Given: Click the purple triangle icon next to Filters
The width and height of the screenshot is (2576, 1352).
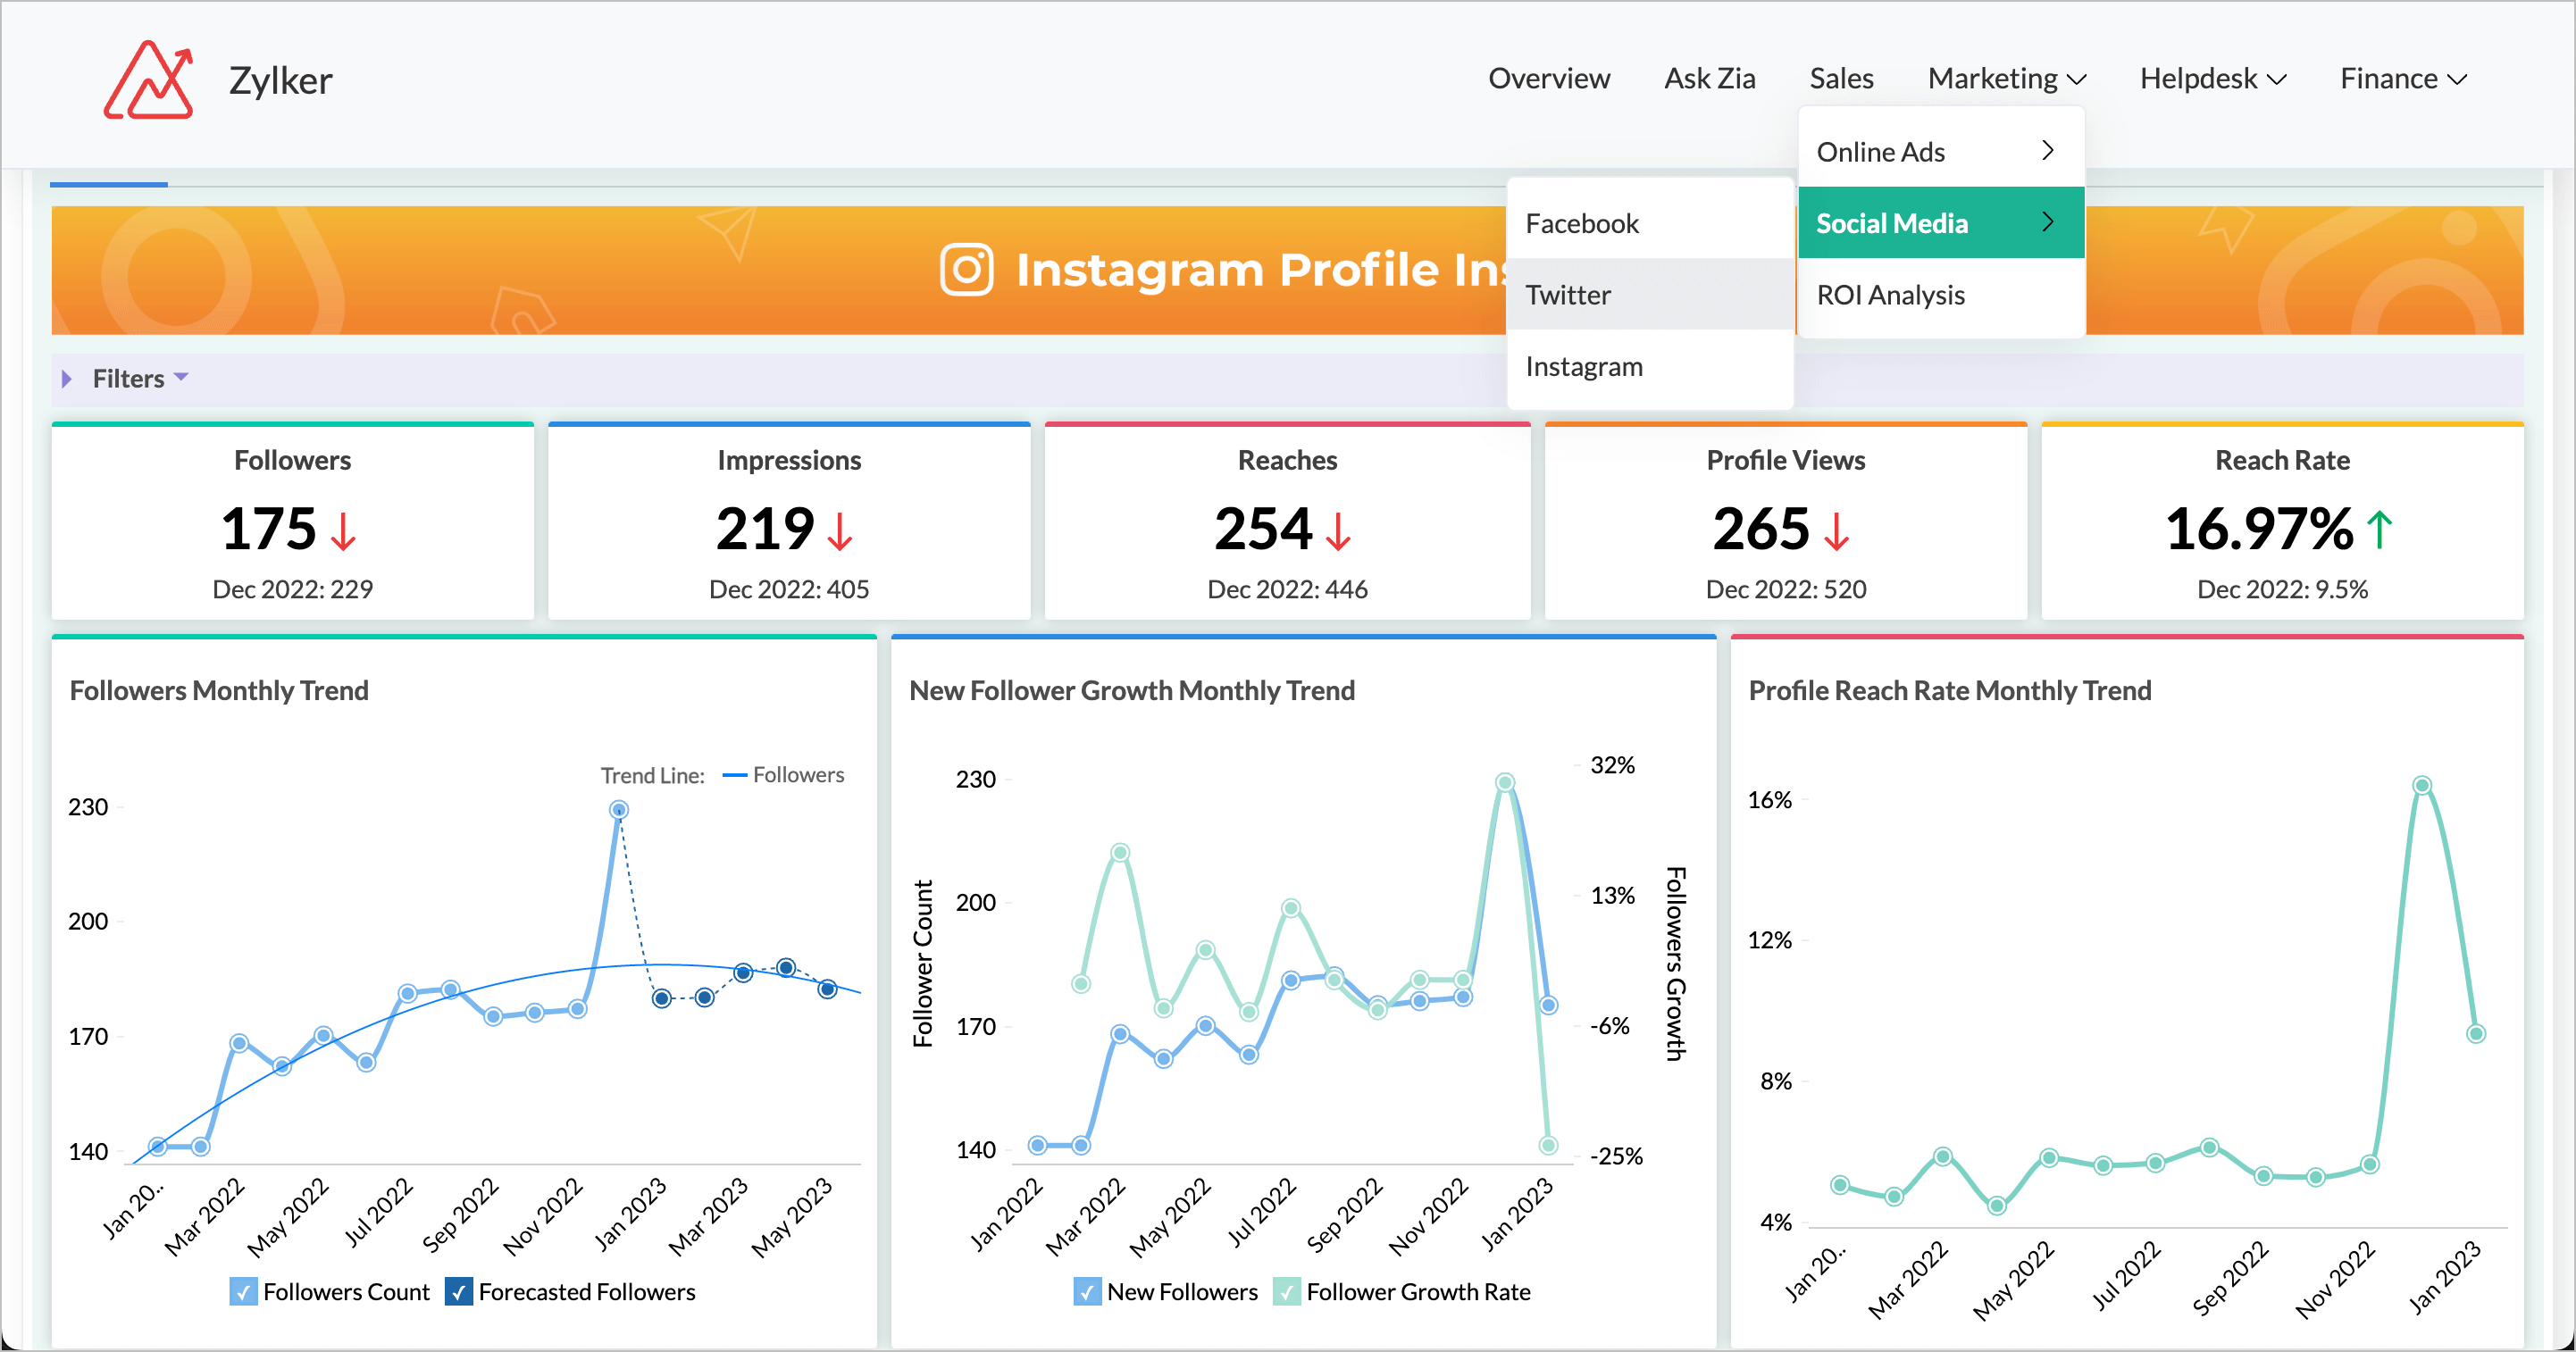Looking at the screenshot, I should (x=67, y=378).
